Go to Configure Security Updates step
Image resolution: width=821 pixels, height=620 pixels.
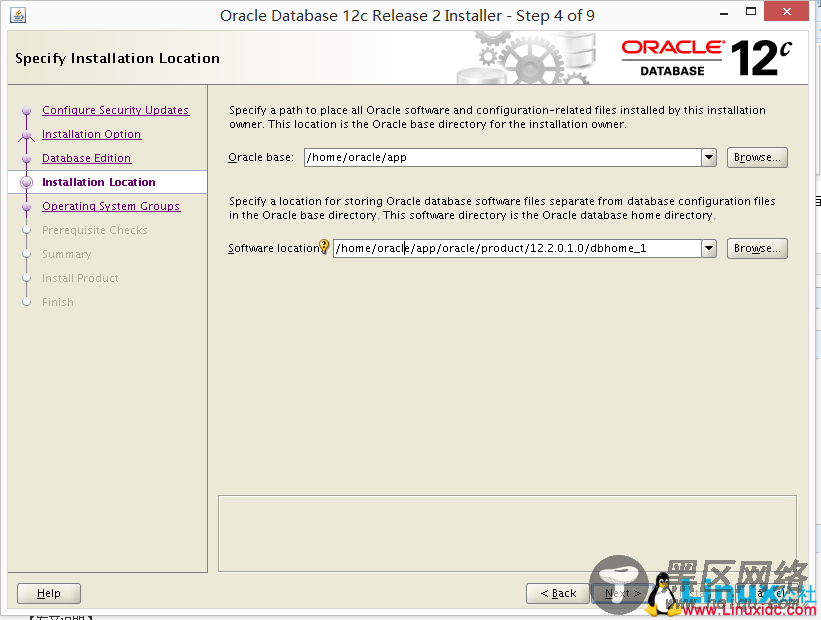click(116, 110)
